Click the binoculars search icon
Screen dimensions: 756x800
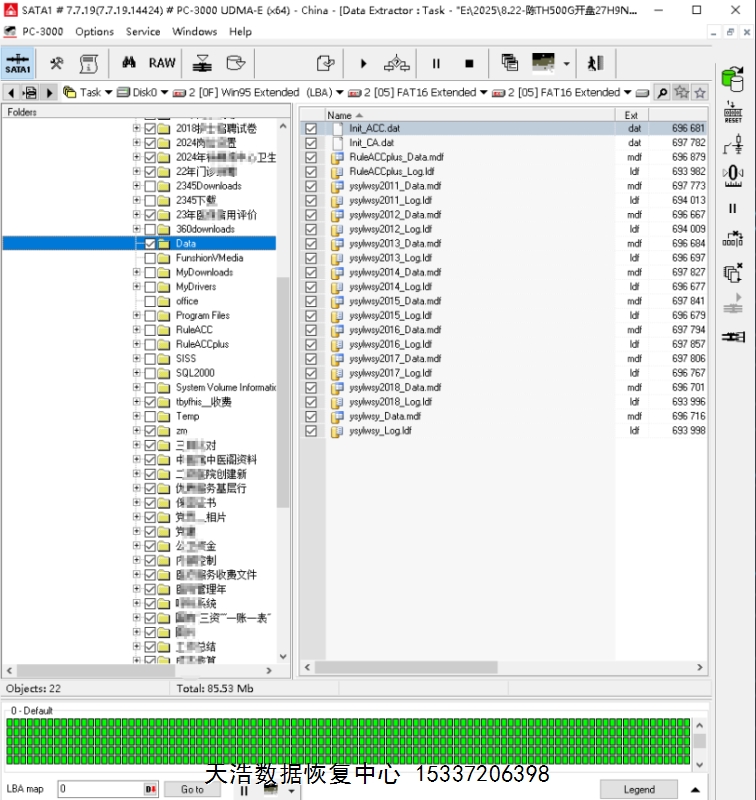[128, 63]
